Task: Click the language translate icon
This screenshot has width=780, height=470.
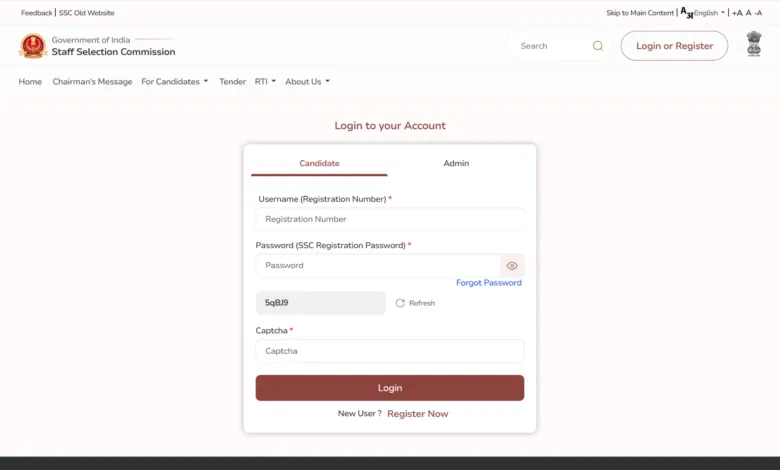Action: [x=686, y=12]
